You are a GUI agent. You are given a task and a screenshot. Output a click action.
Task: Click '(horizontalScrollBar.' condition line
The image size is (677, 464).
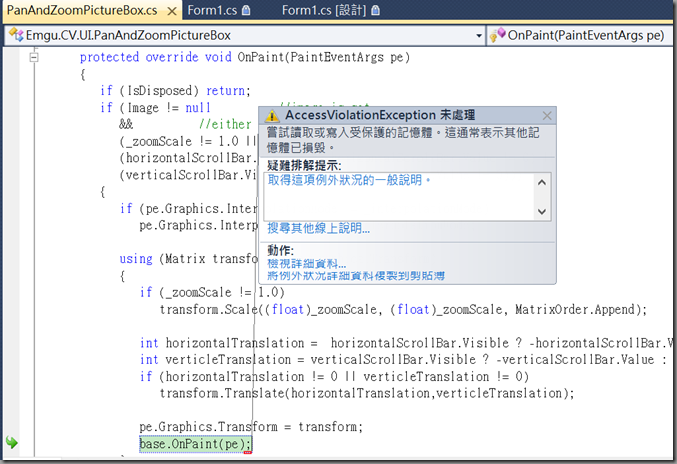click(x=188, y=158)
